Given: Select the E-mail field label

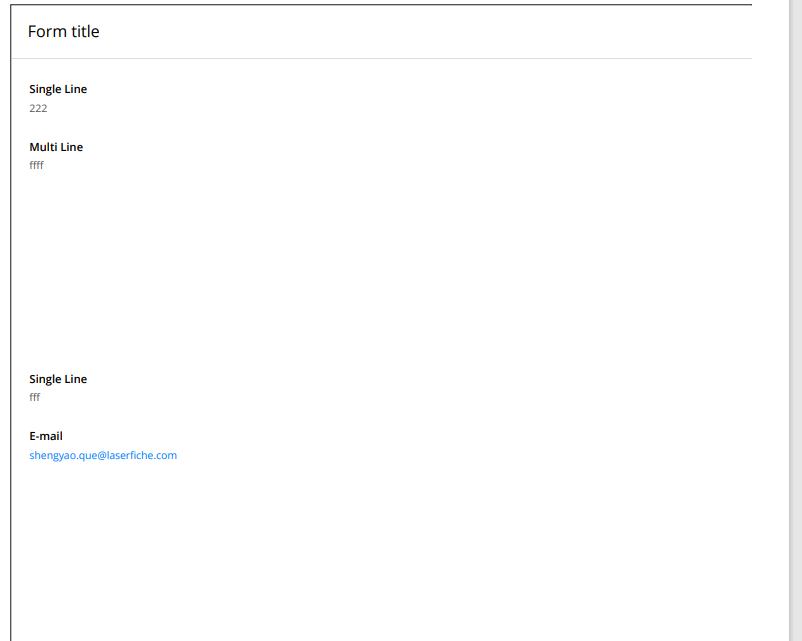Looking at the screenshot, I should [46, 436].
